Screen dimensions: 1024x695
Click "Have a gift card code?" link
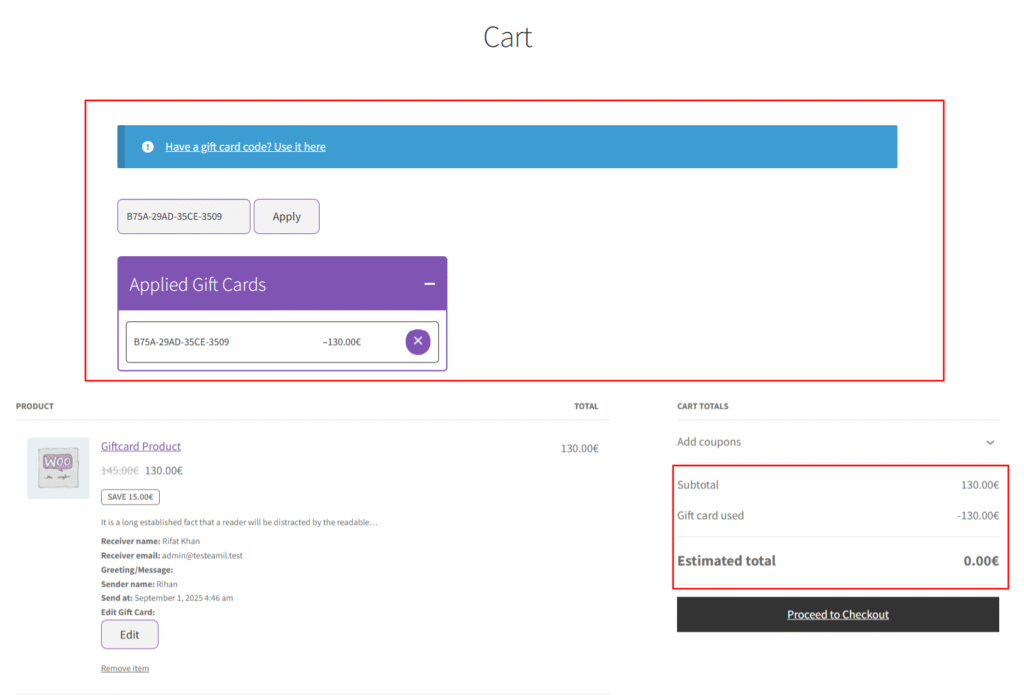pyautogui.click(x=245, y=147)
